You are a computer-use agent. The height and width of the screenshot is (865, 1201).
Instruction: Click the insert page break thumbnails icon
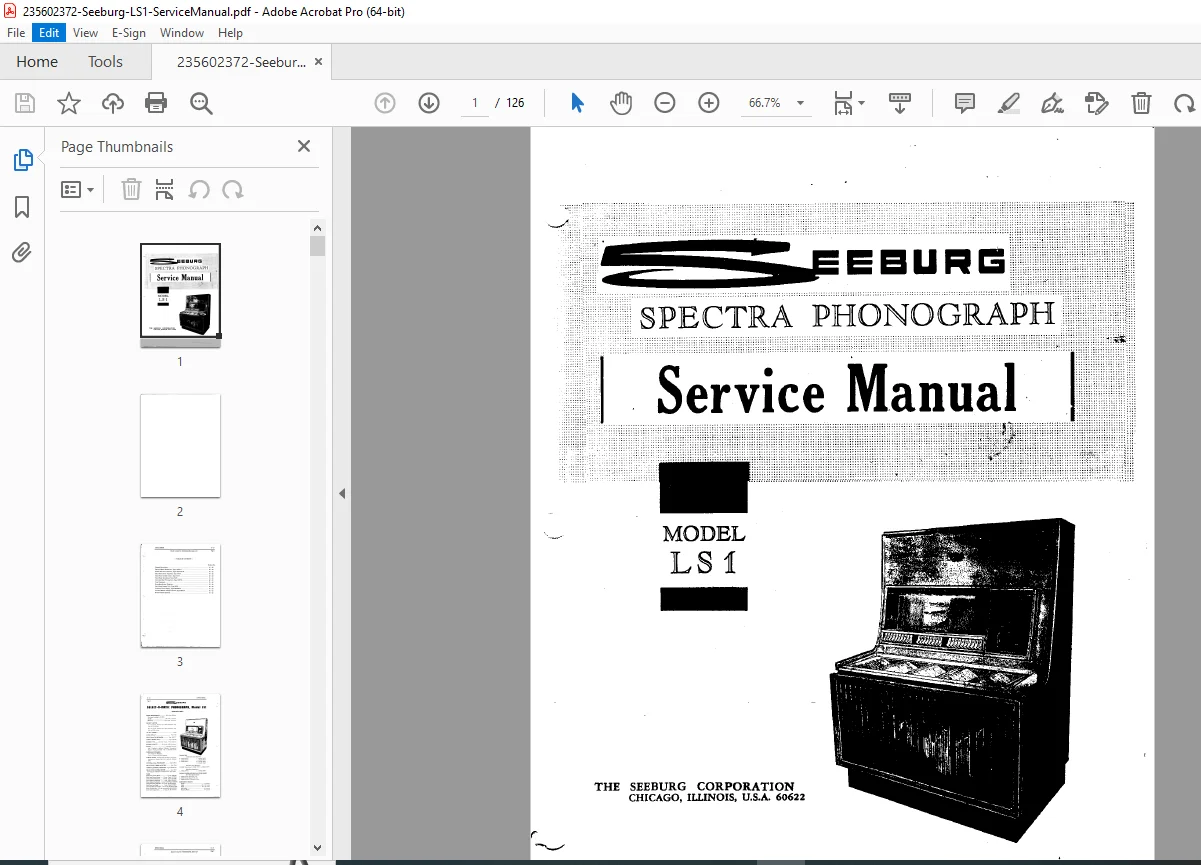[x=165, y=190]
